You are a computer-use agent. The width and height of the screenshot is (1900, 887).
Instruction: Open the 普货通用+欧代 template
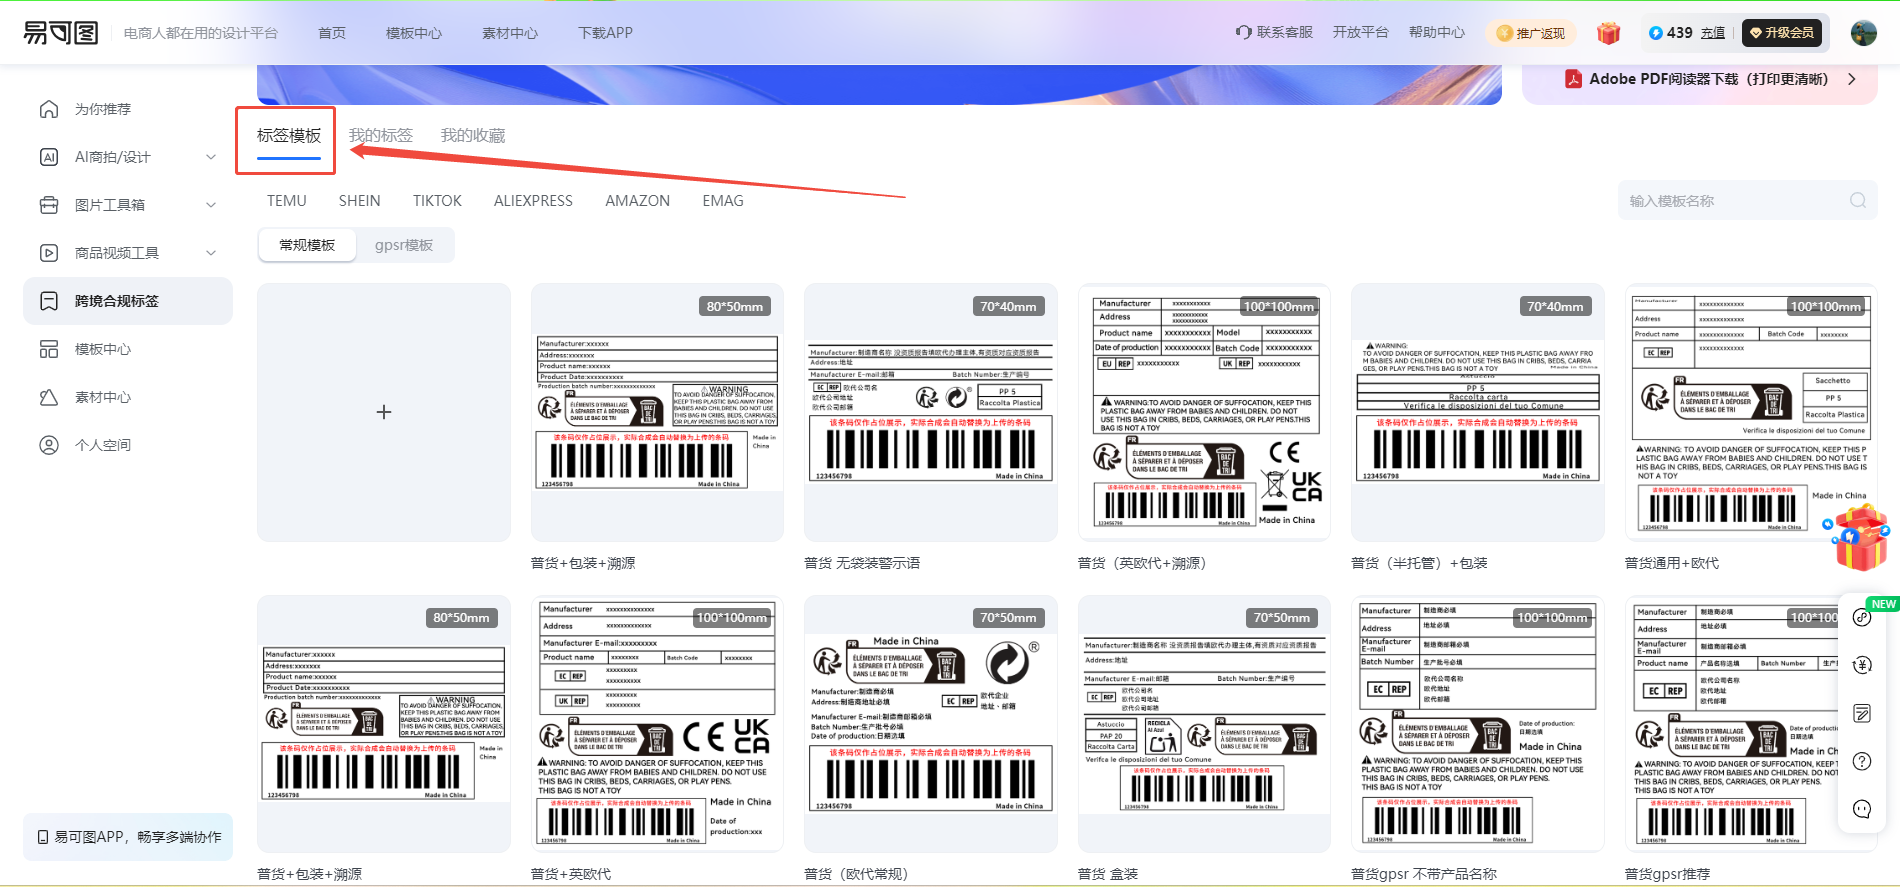pos(1751,412)
